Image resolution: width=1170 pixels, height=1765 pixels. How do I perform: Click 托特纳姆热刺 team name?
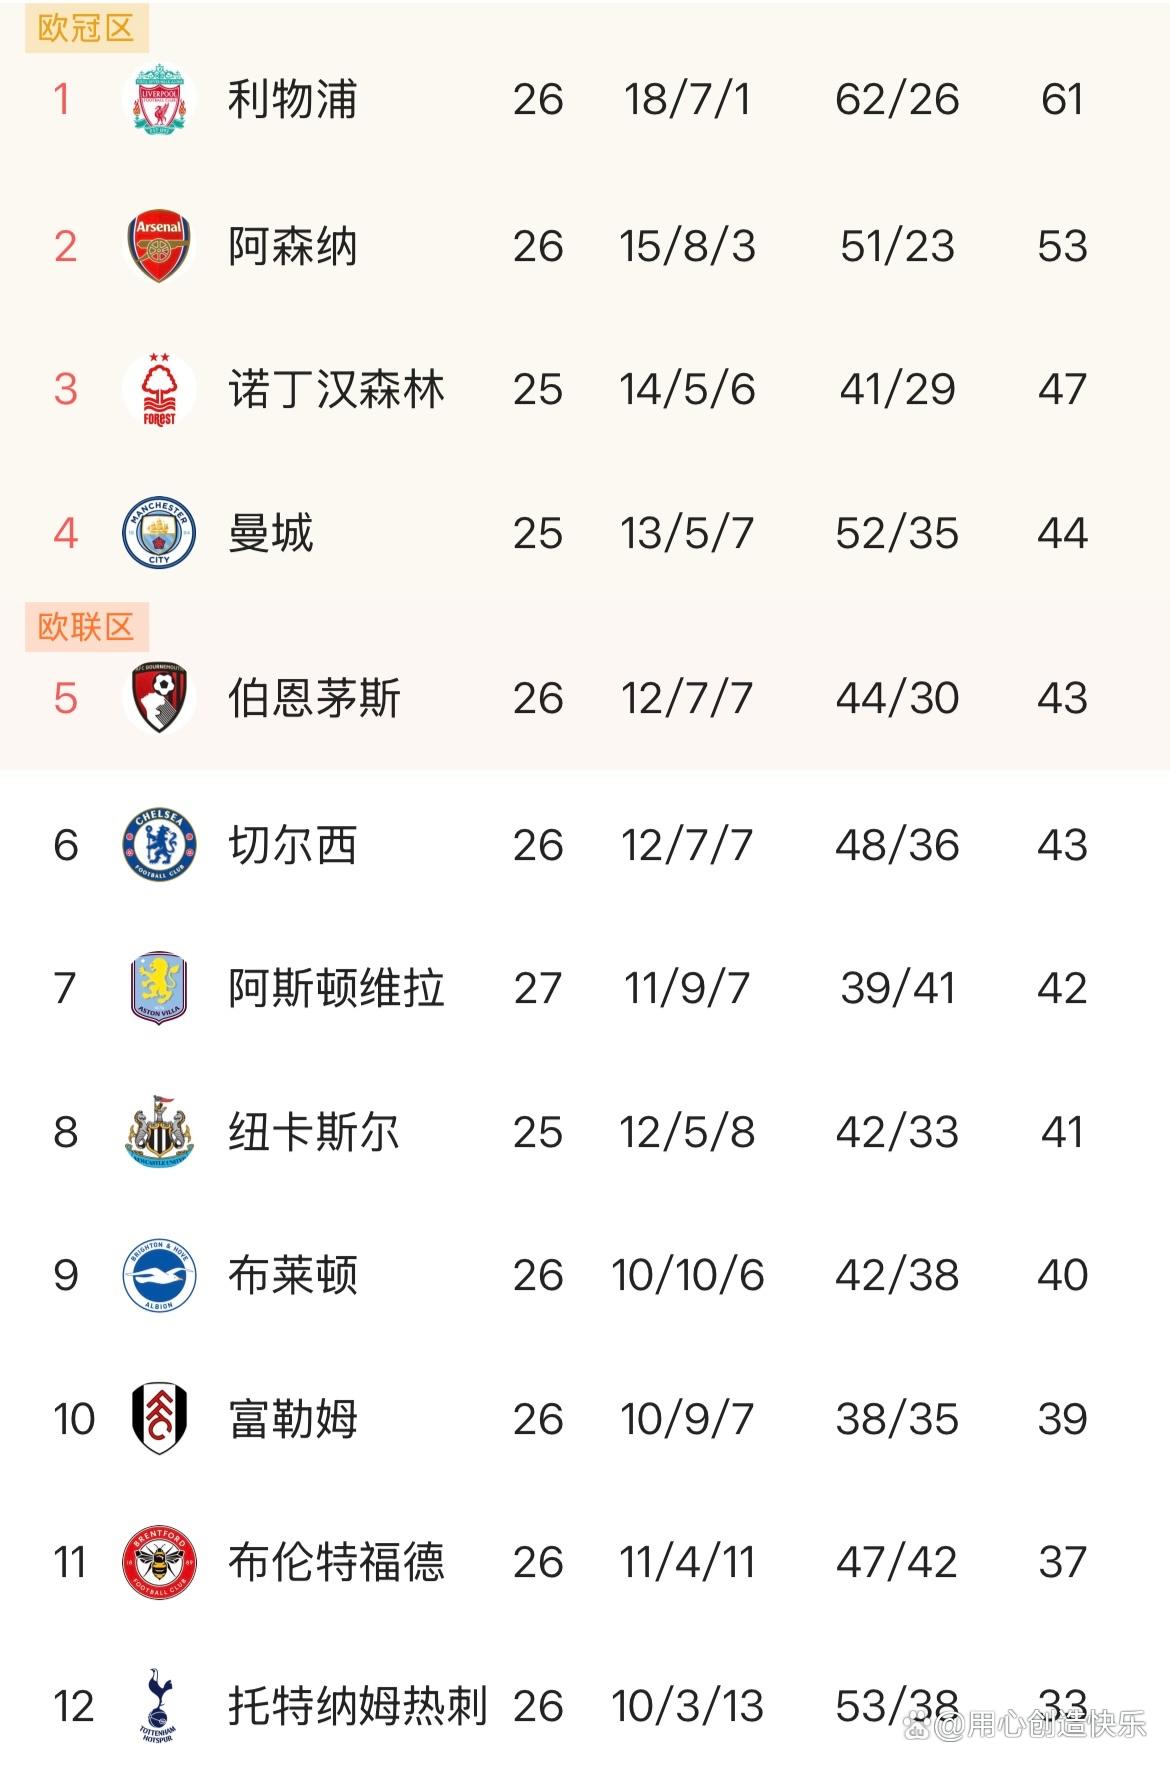358,1705
